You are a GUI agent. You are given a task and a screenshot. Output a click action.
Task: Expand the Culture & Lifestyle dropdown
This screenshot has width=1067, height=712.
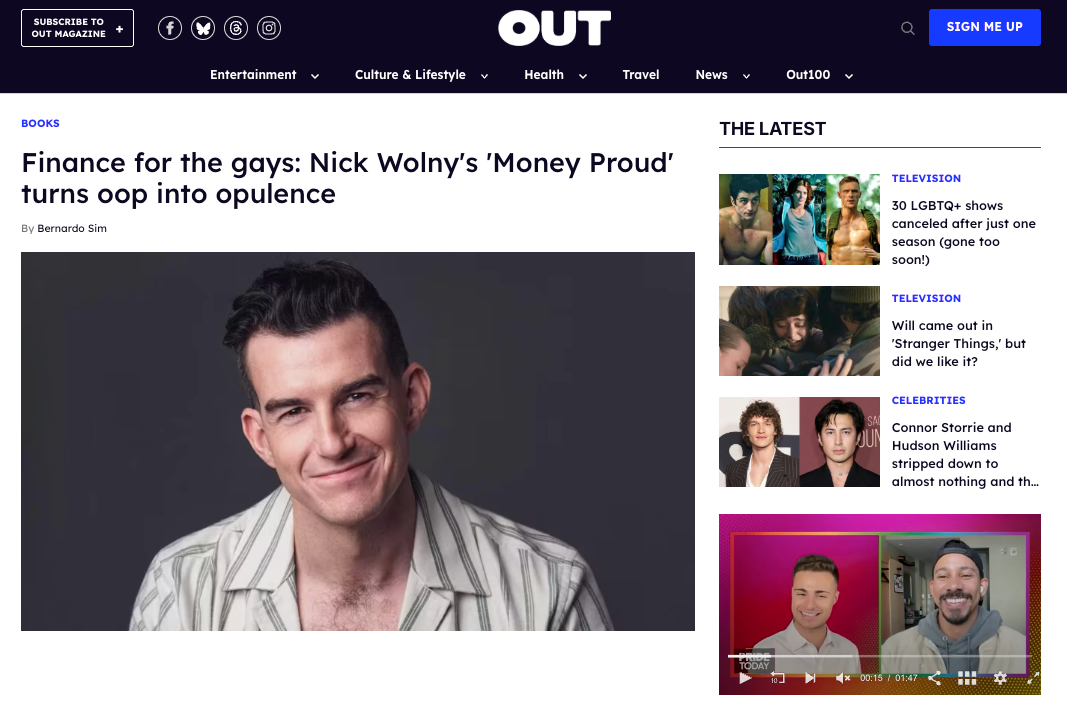coord(485,76)
